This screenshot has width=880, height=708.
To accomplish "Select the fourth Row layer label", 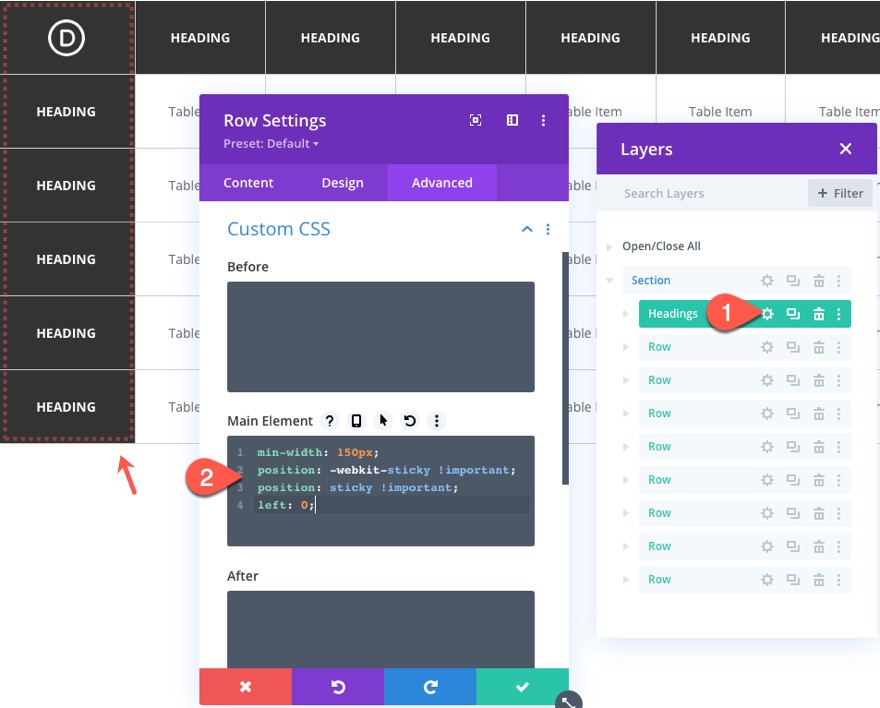I will click(x=659, y=447).
